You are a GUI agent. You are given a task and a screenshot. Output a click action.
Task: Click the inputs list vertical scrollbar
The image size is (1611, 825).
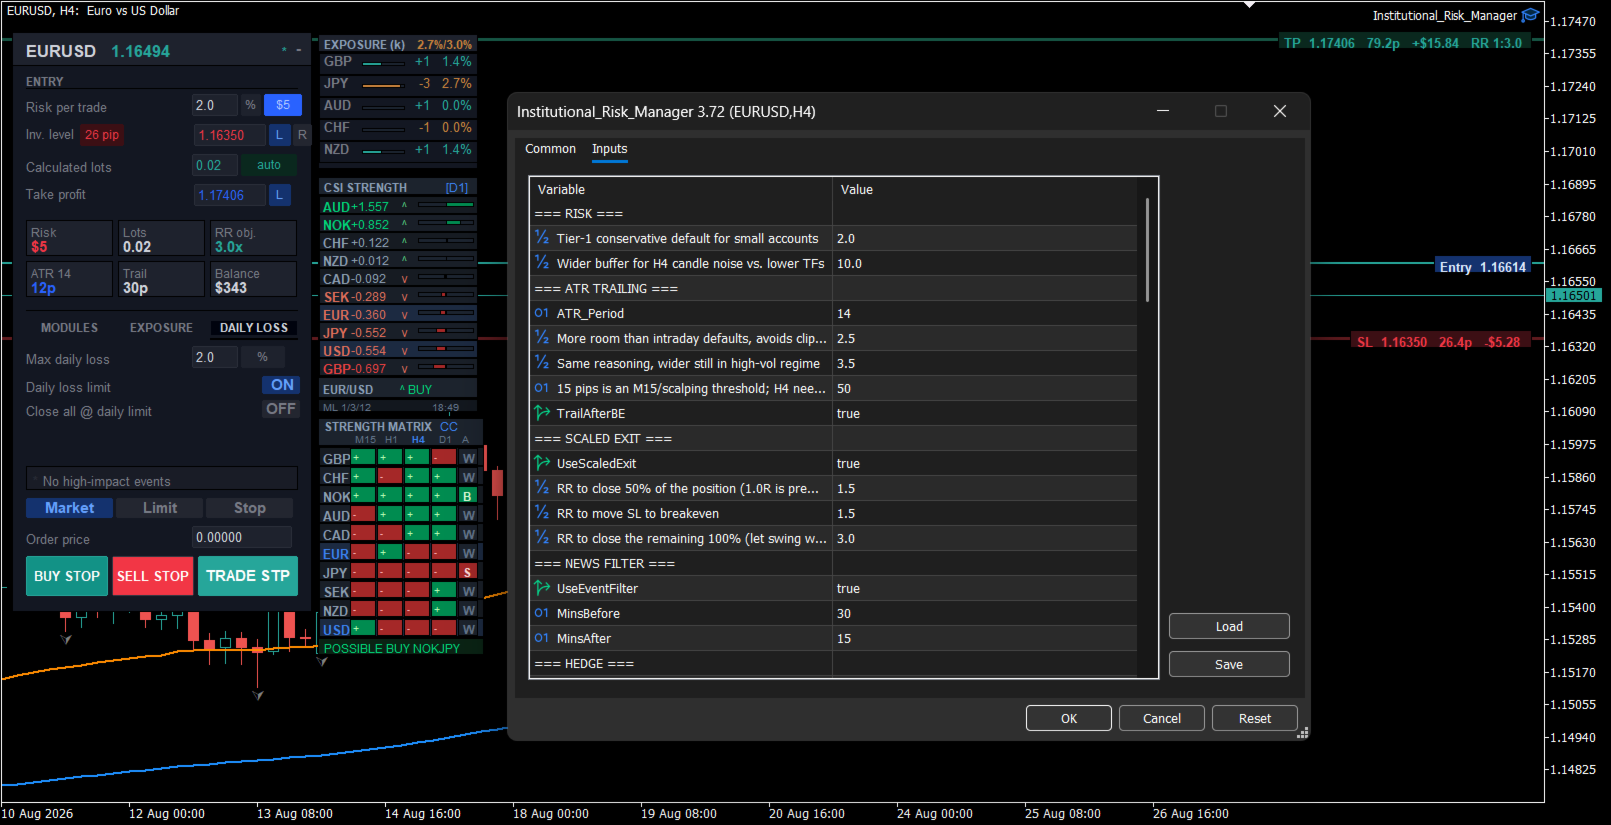1147,250
